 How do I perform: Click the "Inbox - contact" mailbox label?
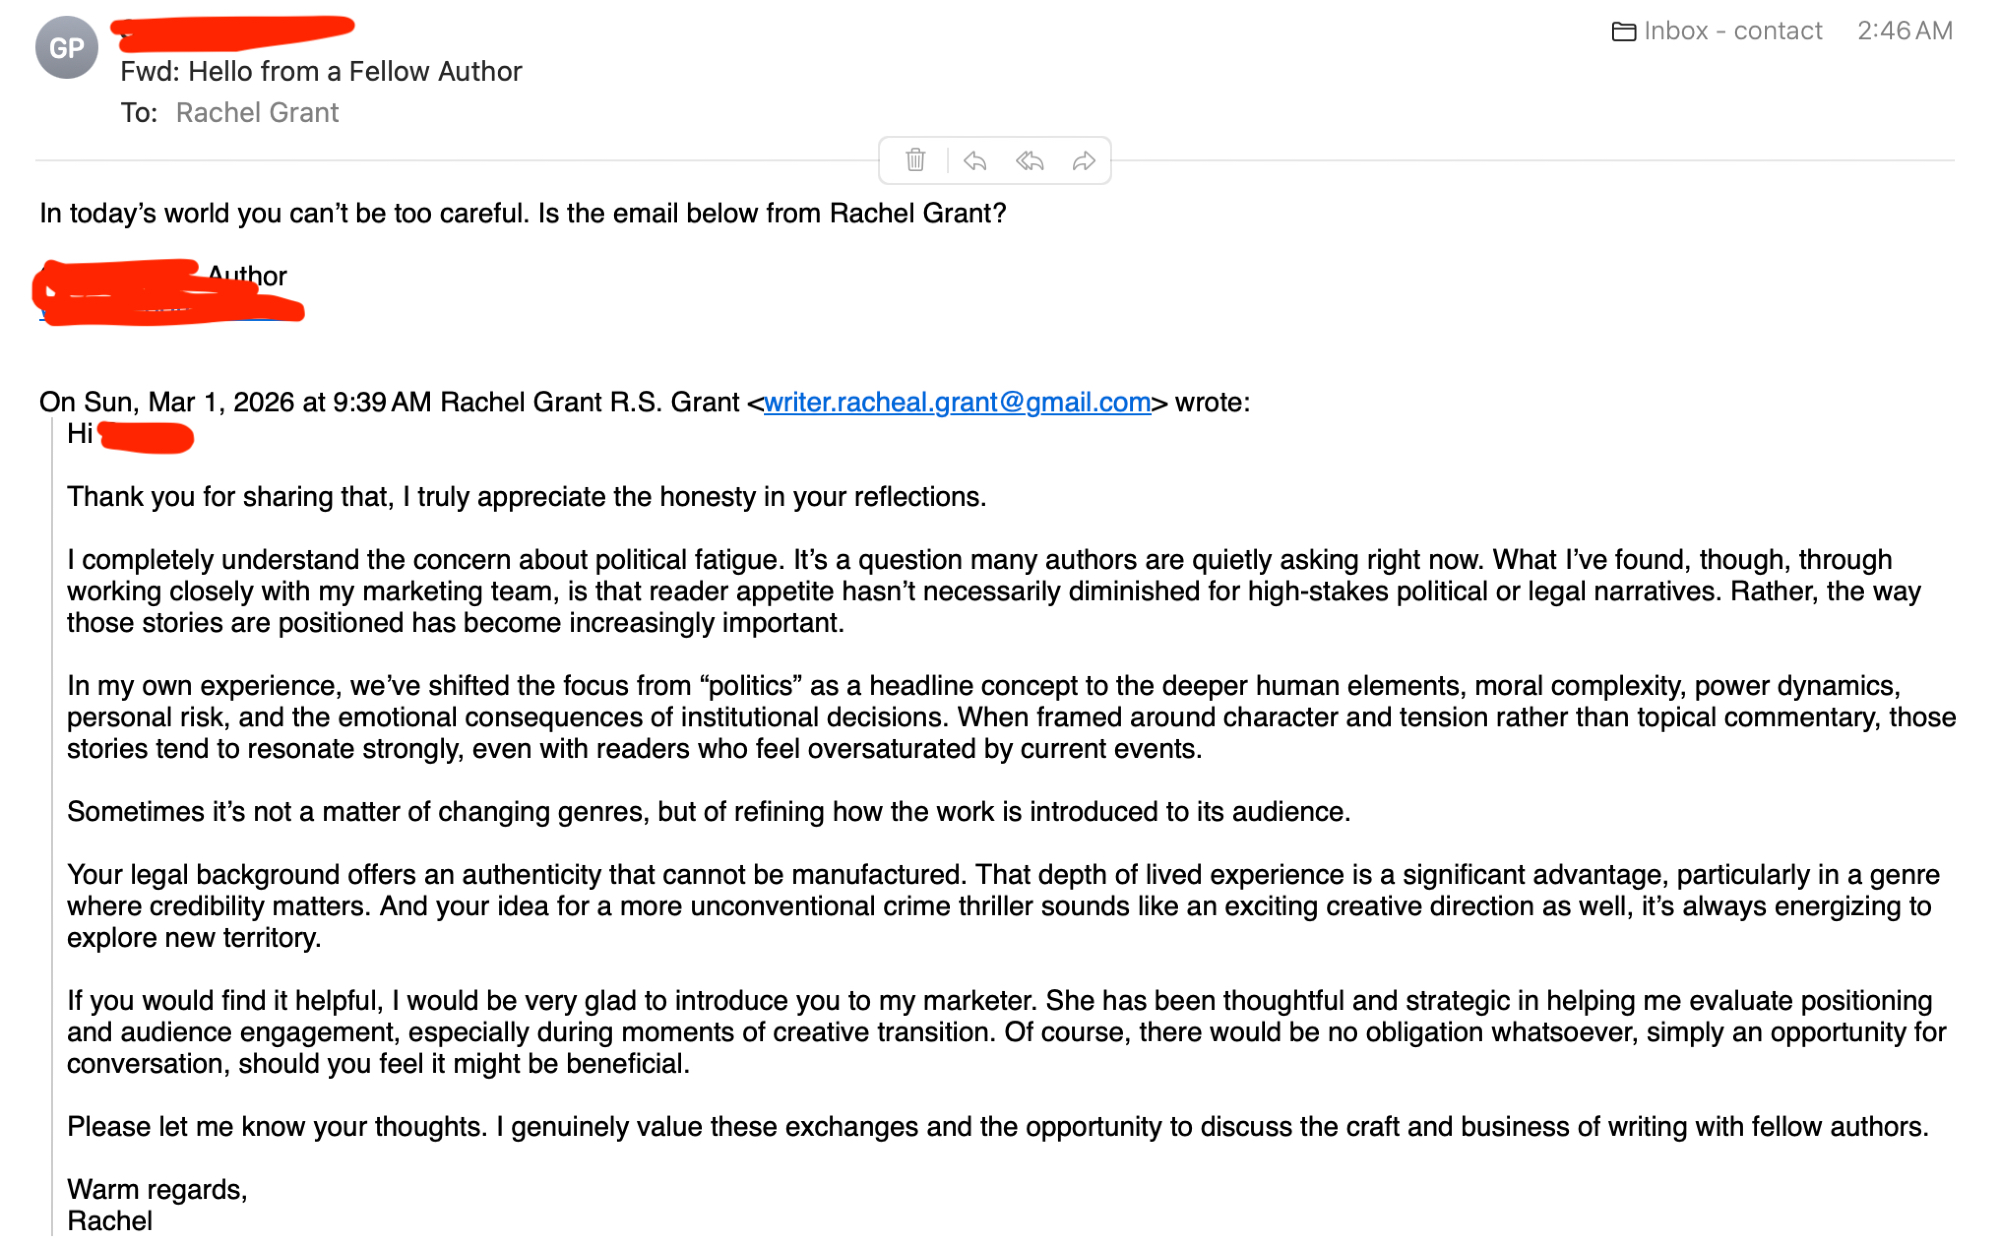pos(1732,31)
